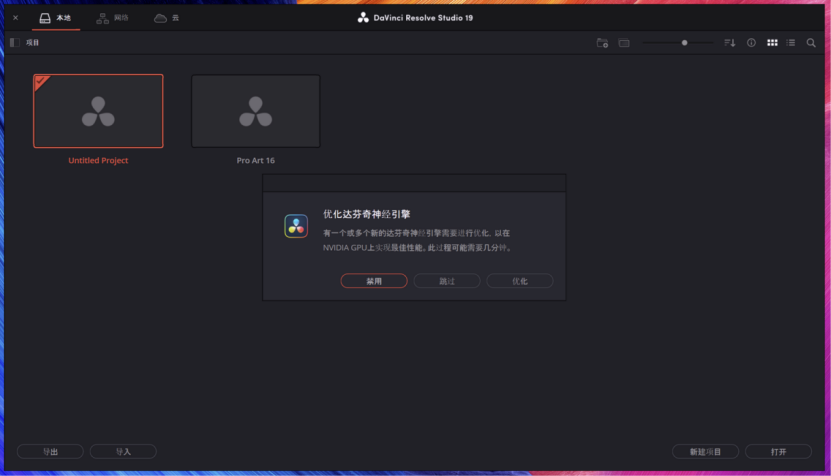Close the Project Manager window
This screenshot has height=476, width=831.
point(15,17)
